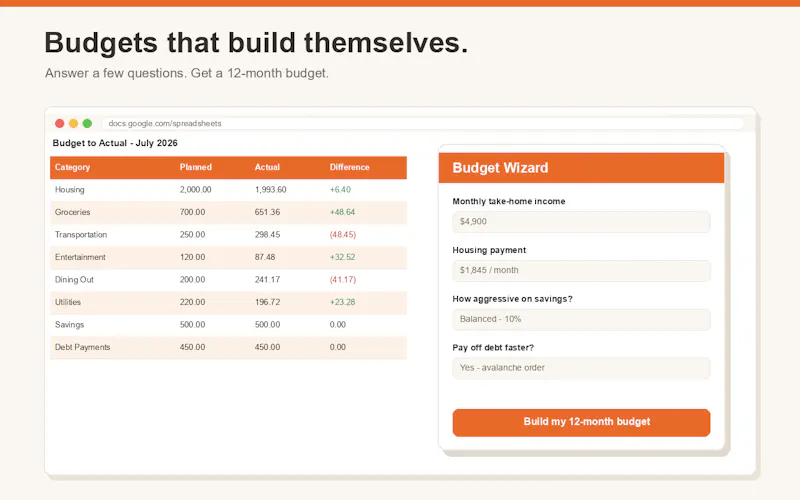Select the Entertainment category cell
The width and height of the screenshot is (800, 500).
[x=80, y=257]
